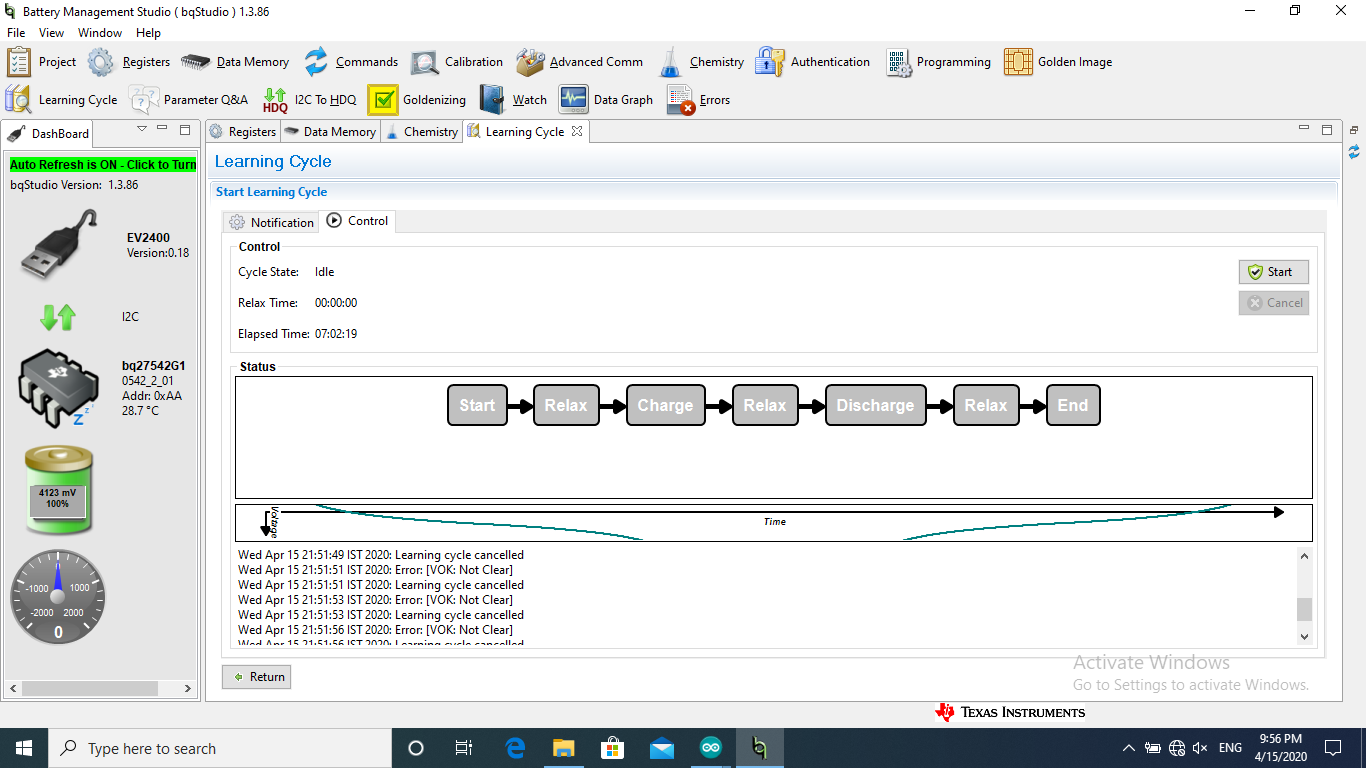Click the DashBoard scrollbar right arrow
The image size is (1366, 768).
(188, 689)
